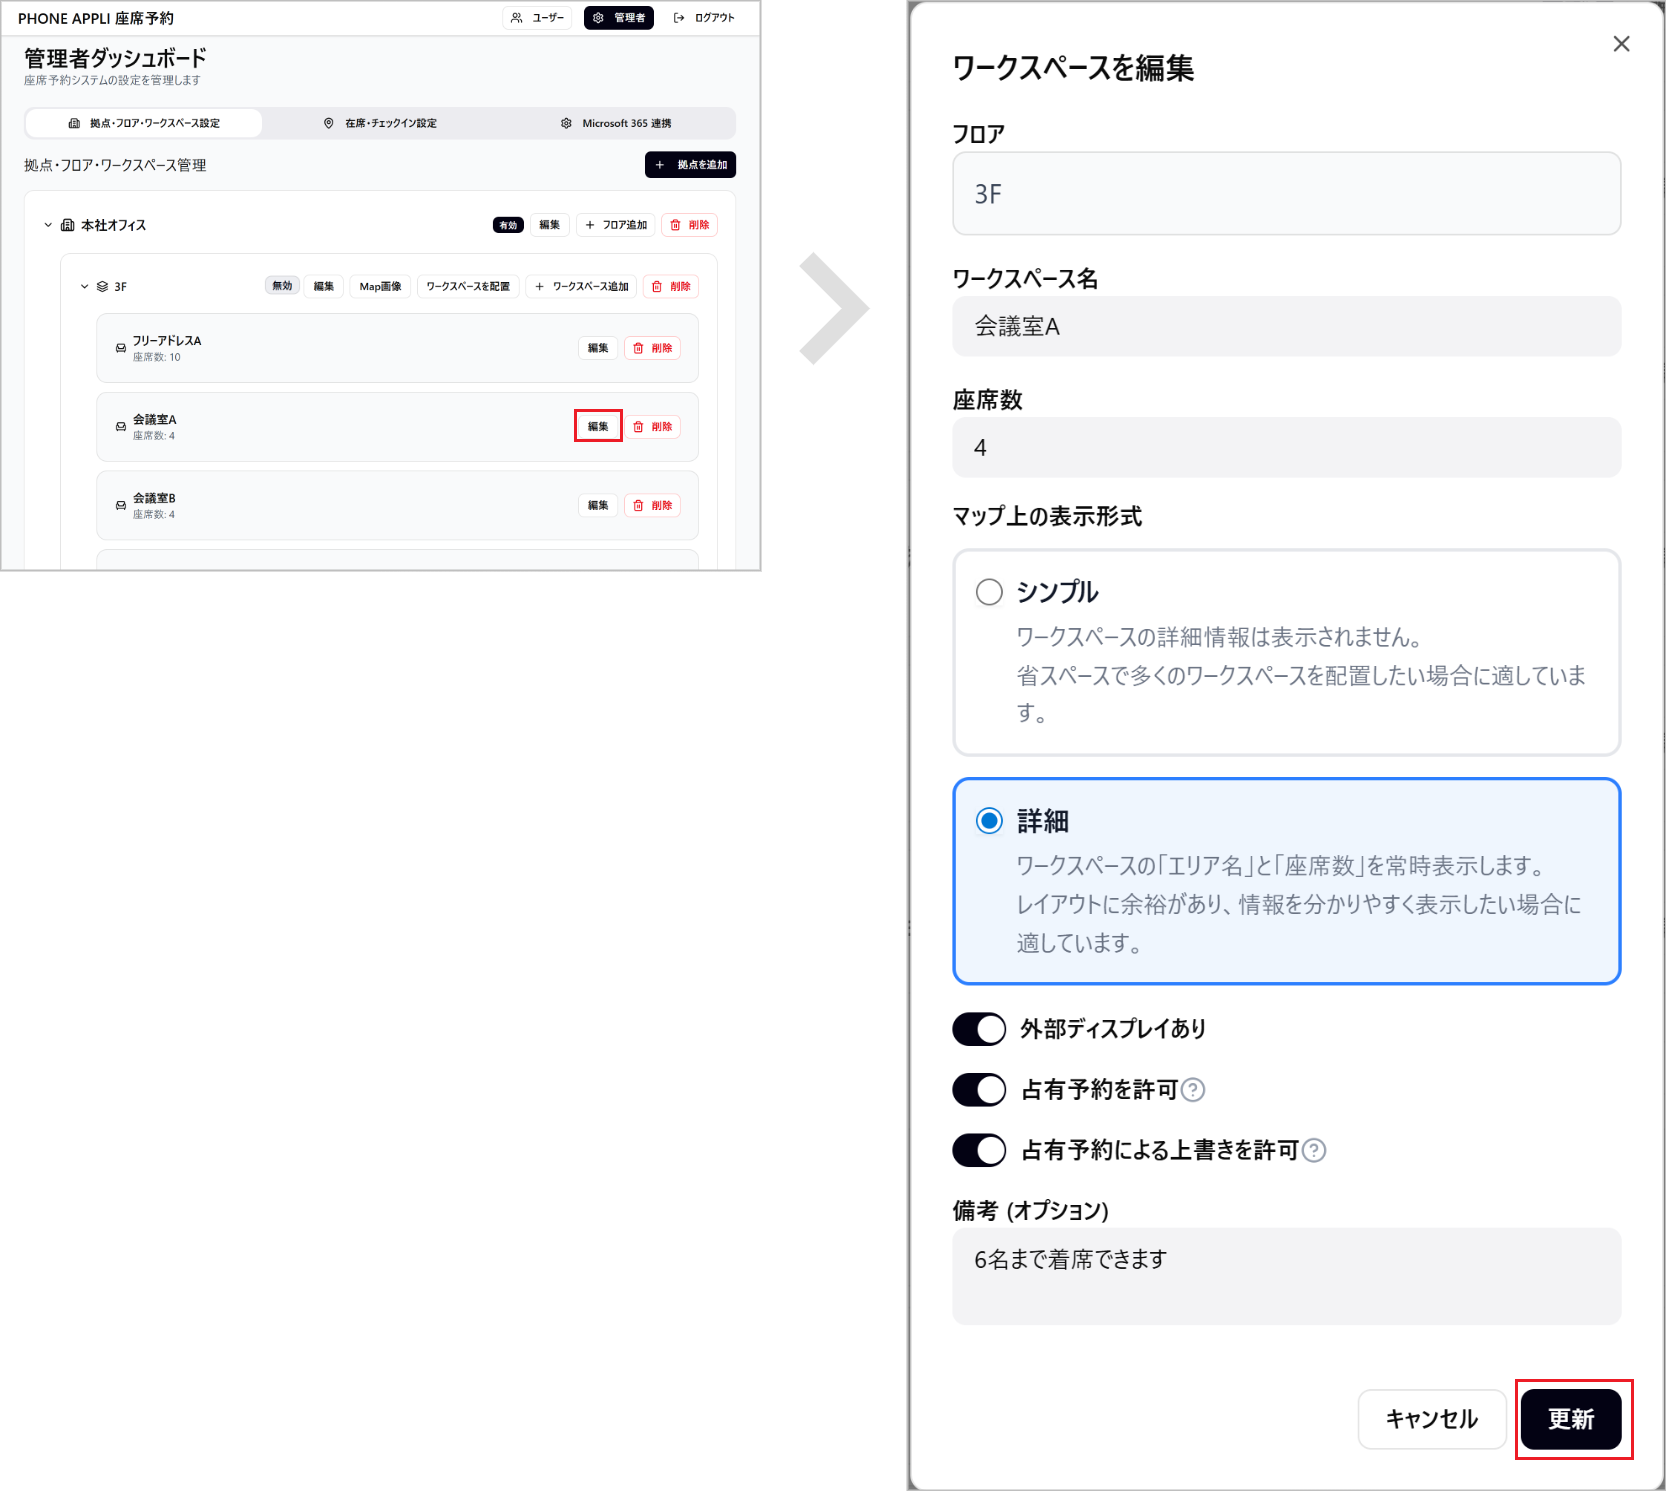Click the help icon next to 占有予約を許可
This screenshot has height=1491, width=1666.
[1193, 1090]
